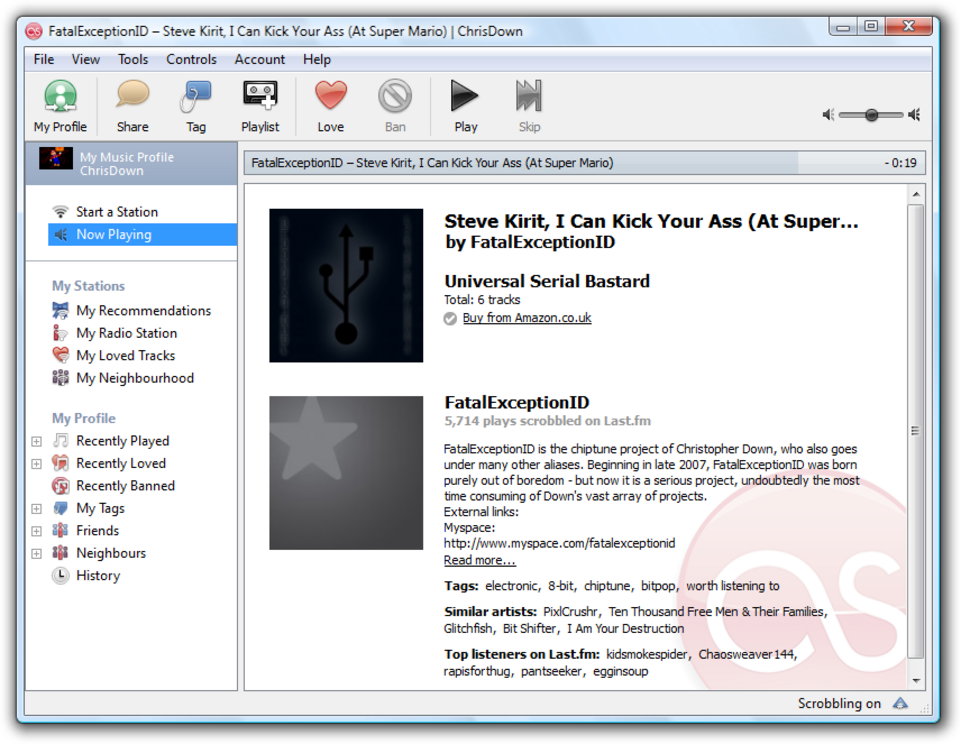This screenshot has width=960, height=744.
Task: Click the Share speech bubble icon
Action: point(132,96)
